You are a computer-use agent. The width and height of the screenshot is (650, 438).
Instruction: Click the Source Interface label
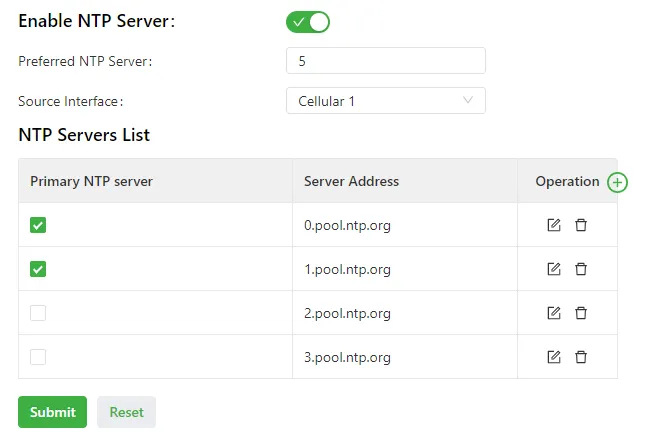70,101
